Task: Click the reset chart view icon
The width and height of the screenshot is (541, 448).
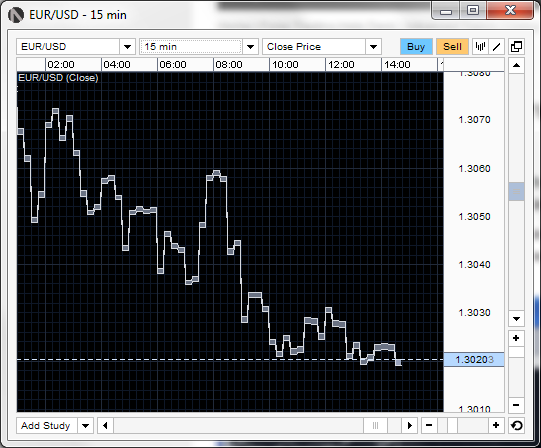Action: tap(517, 426)
